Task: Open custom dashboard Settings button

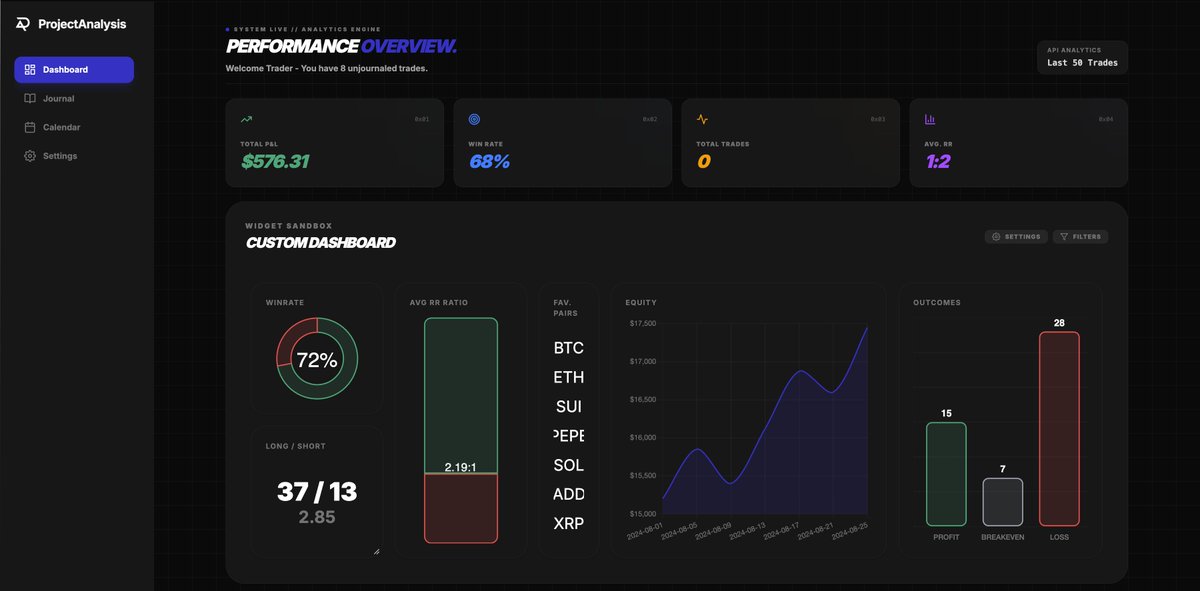Action: click(x=1016, y=237)
